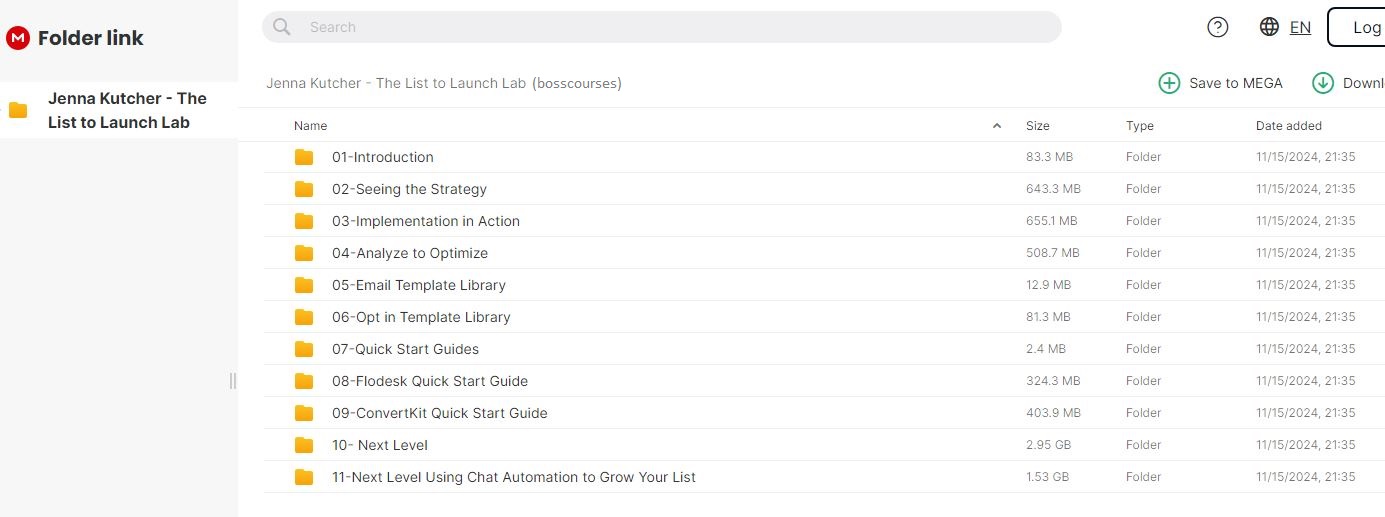Screen dimensions: 1385x517
Task: Select sidebar folder Jenna Kutcher - The List to Launch Lab
Action: 126,110
